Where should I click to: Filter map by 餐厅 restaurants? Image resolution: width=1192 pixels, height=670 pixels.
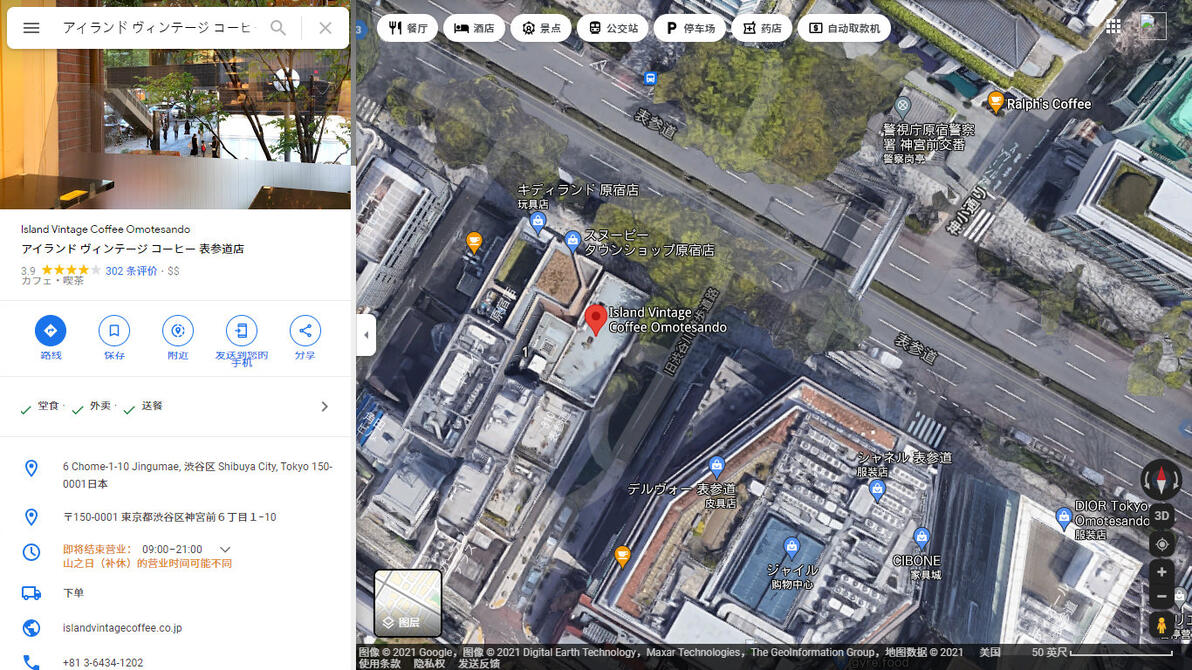(407, 28)
